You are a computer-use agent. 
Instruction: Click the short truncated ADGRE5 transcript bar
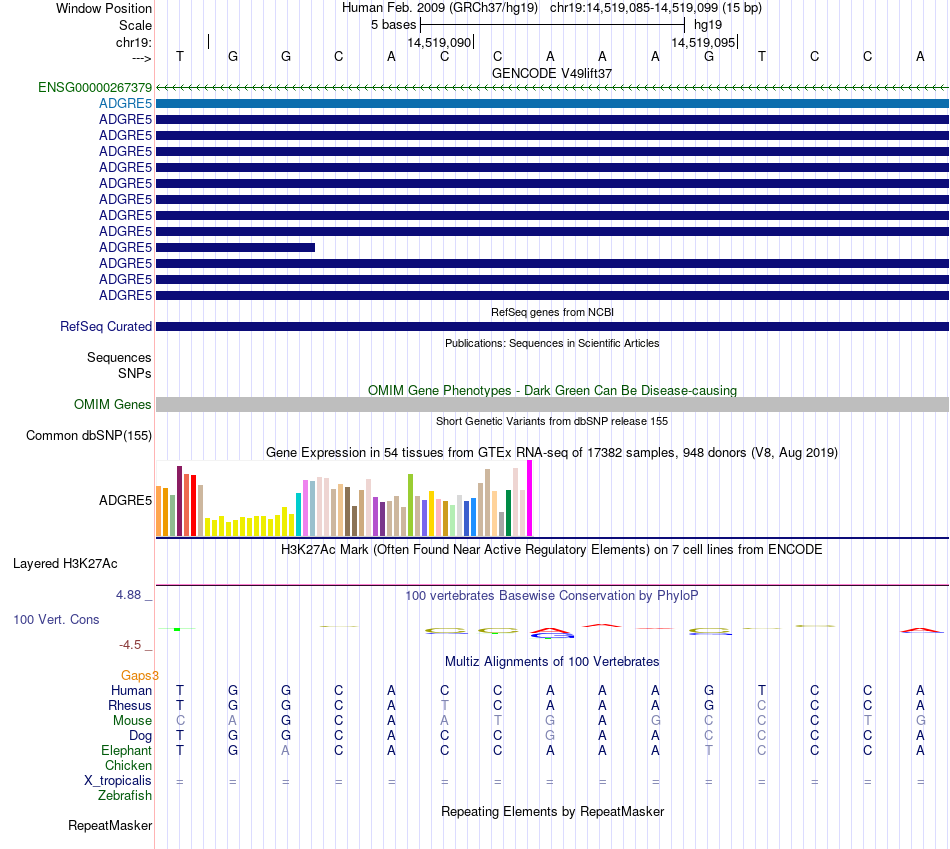pos(236,247)
